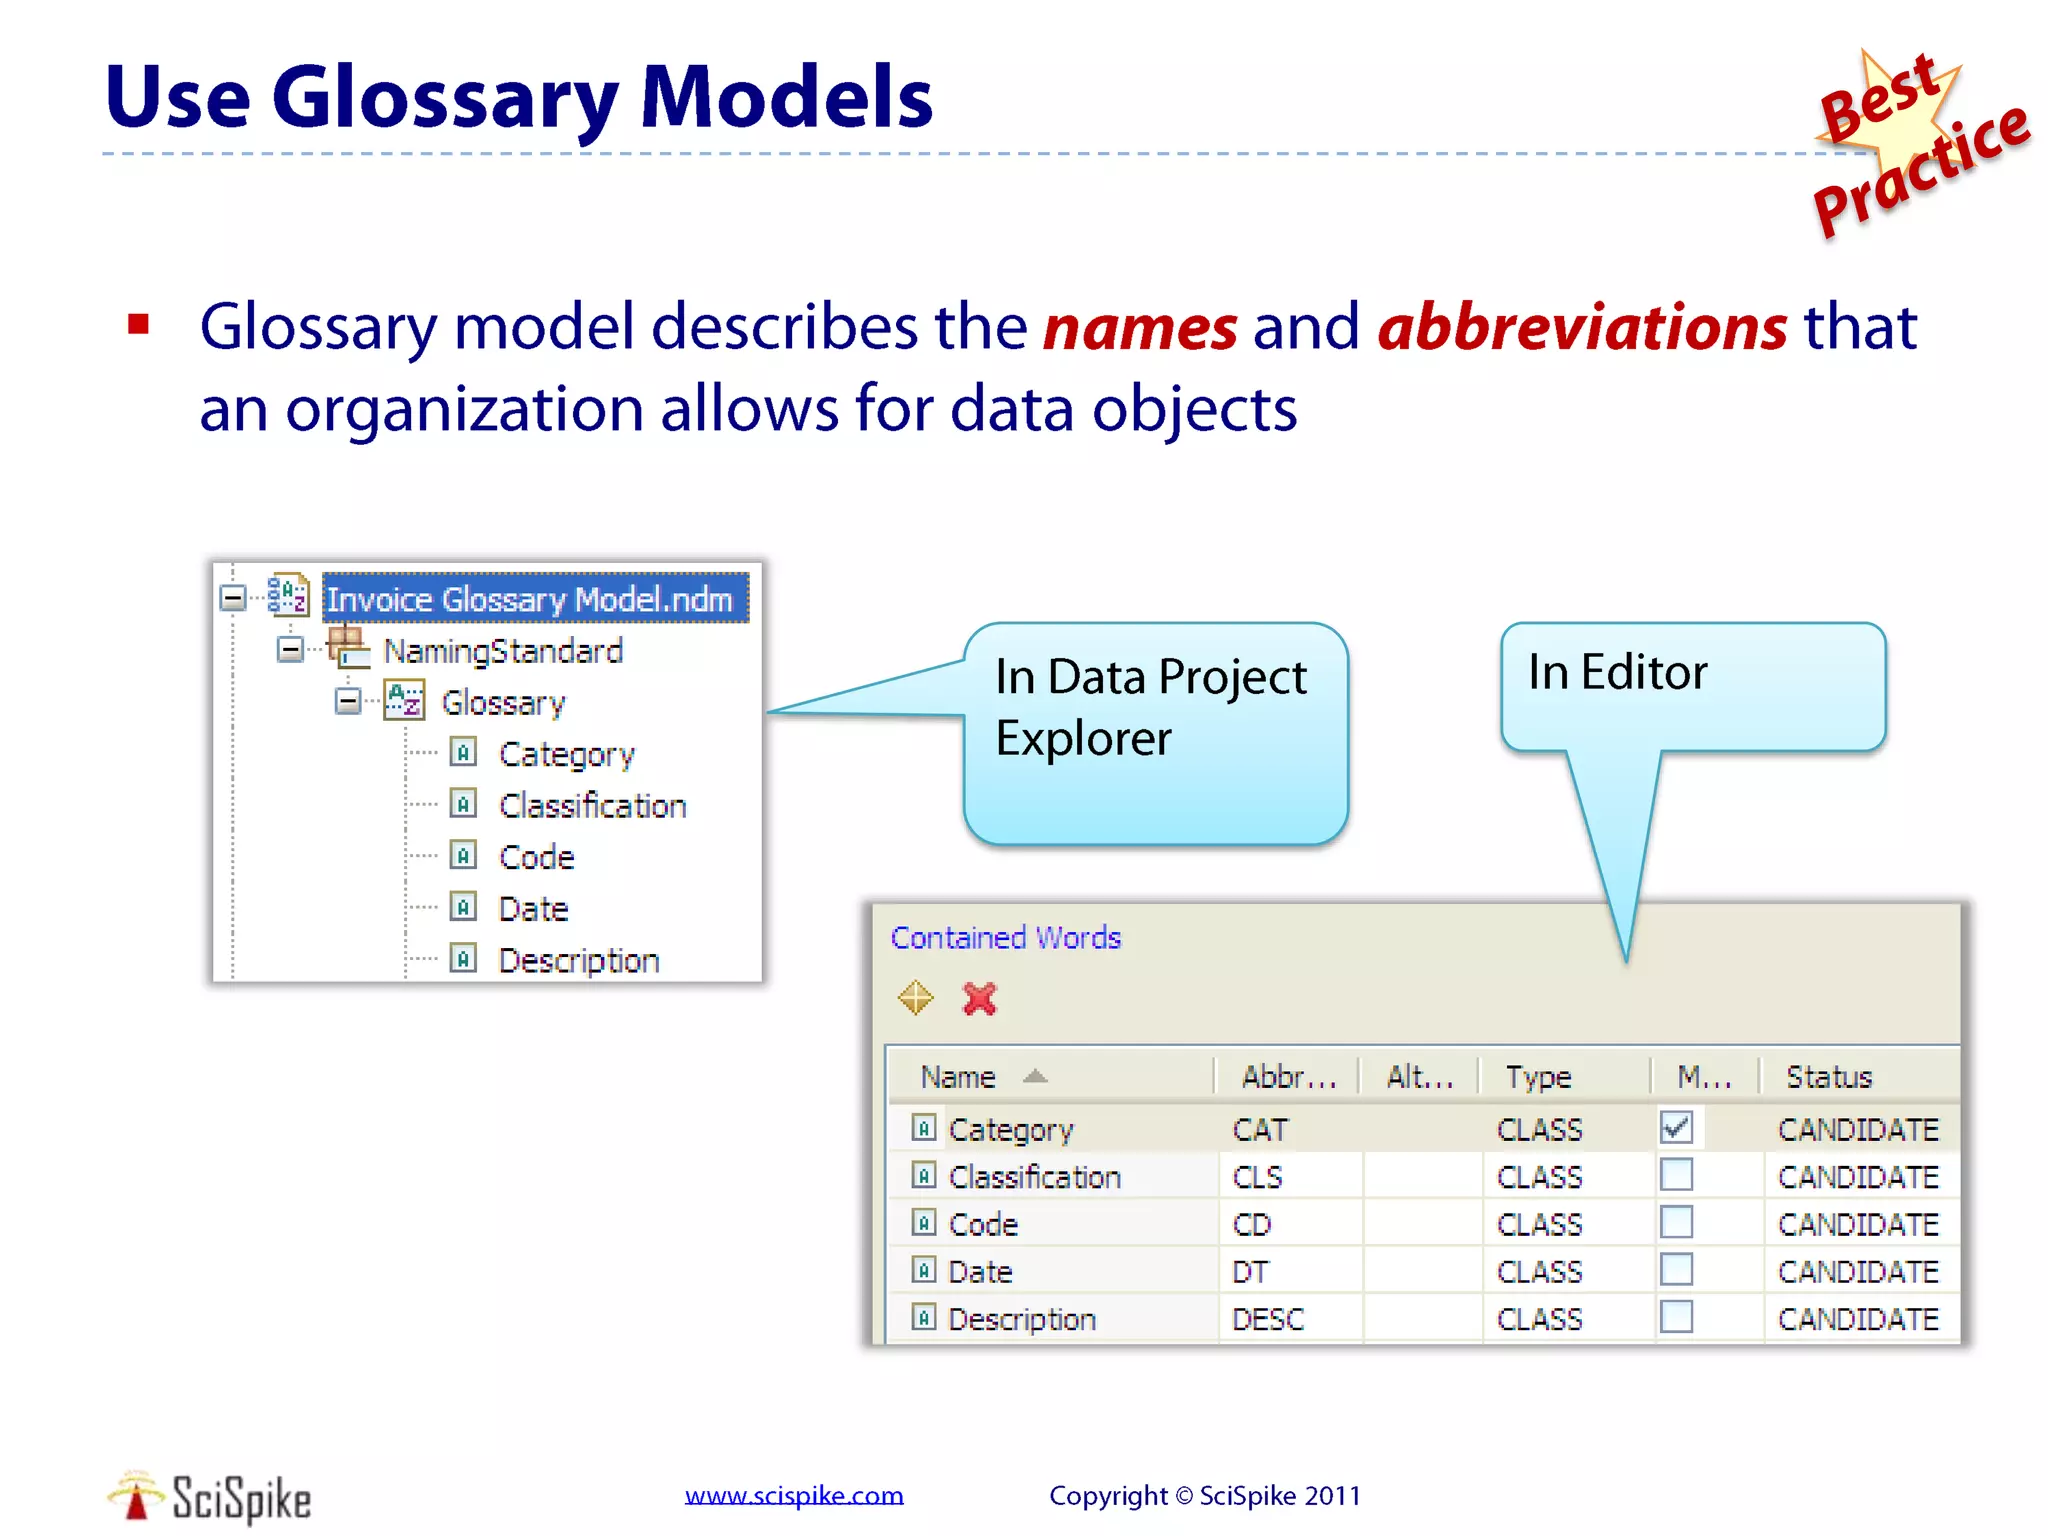The image size is (2048, 1536).
Task: Check the Classification row checkbox
Action: click(1676, 1174)
